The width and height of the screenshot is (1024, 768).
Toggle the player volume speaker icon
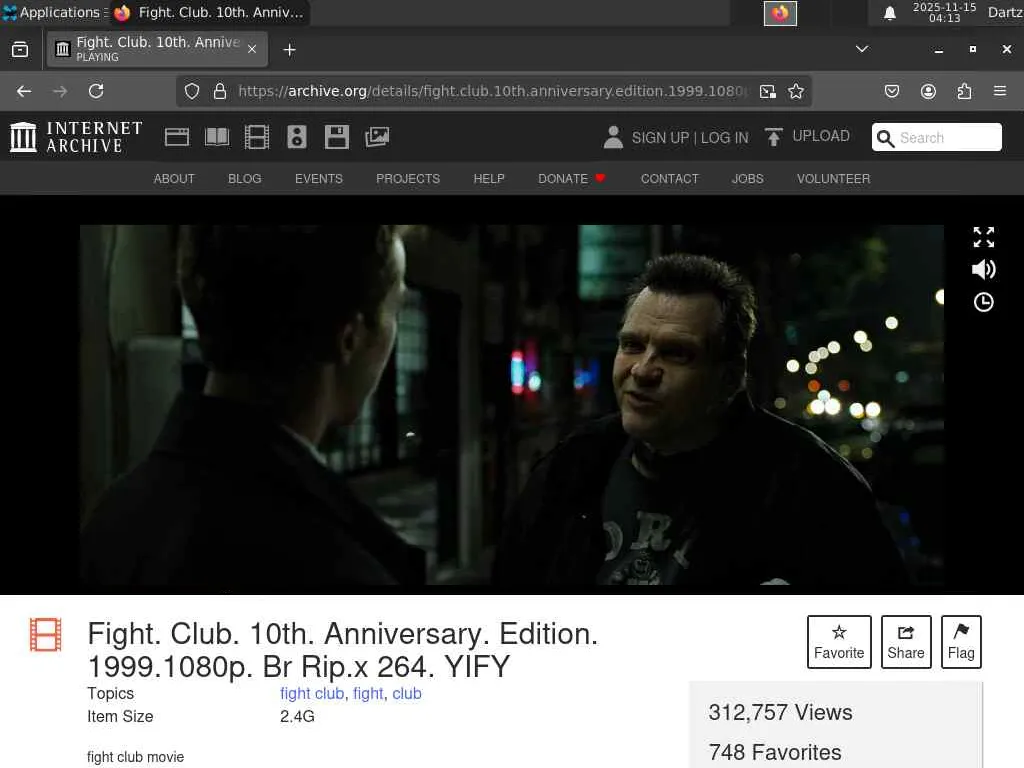(x=984, y=269)
